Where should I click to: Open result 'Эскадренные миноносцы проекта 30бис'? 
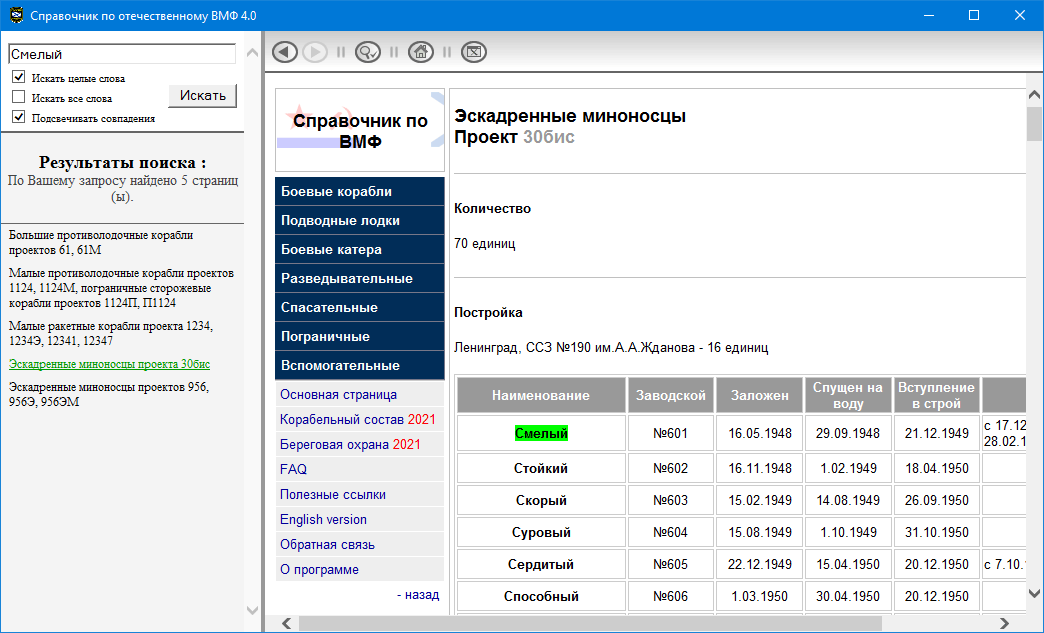[x=109, y=364]
